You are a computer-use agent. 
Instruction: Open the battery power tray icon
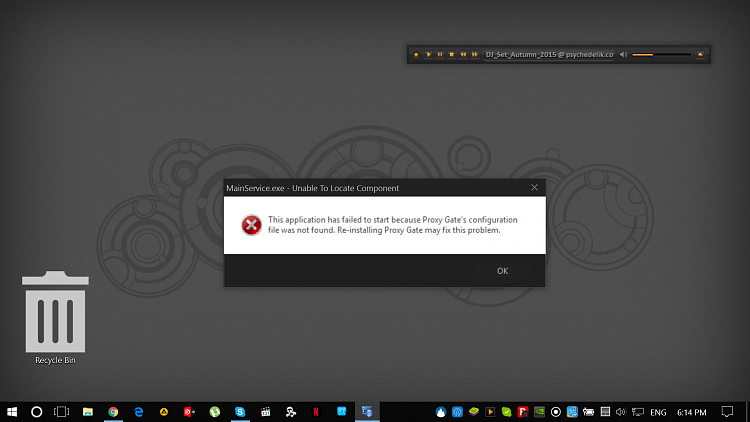(588, 412)
